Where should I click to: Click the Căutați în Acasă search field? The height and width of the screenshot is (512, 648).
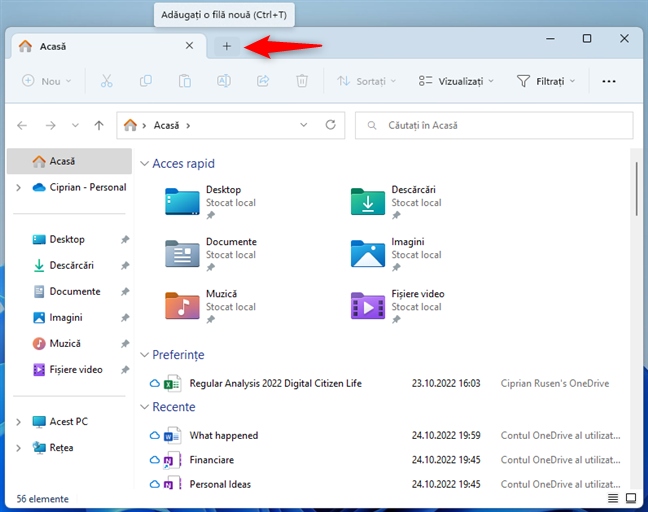coord(494,125)
